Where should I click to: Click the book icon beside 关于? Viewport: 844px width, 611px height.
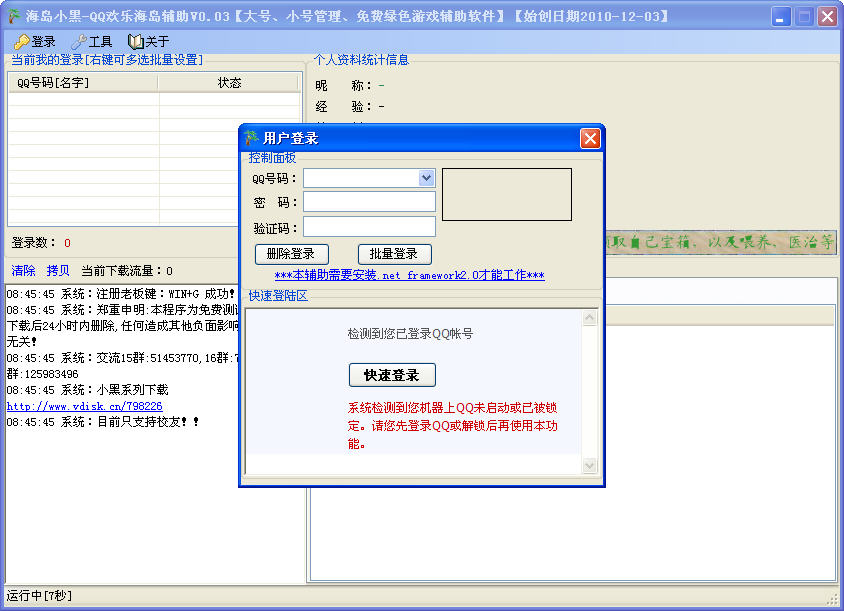pos(136,41)
